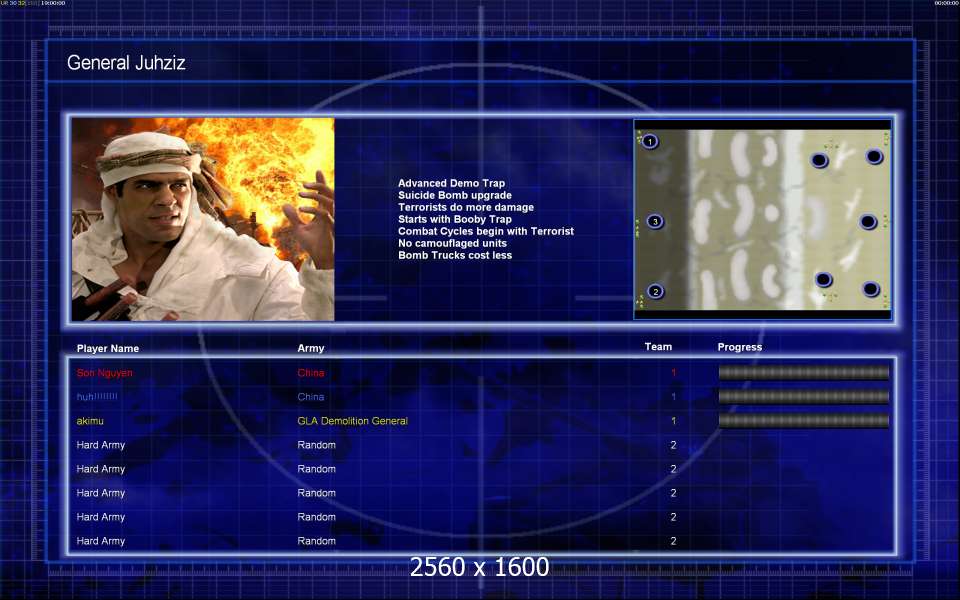Click Terrorists do more damage line
Viewport: 960px width, 600px height.
pyautogui.click(x=466, y=207)
